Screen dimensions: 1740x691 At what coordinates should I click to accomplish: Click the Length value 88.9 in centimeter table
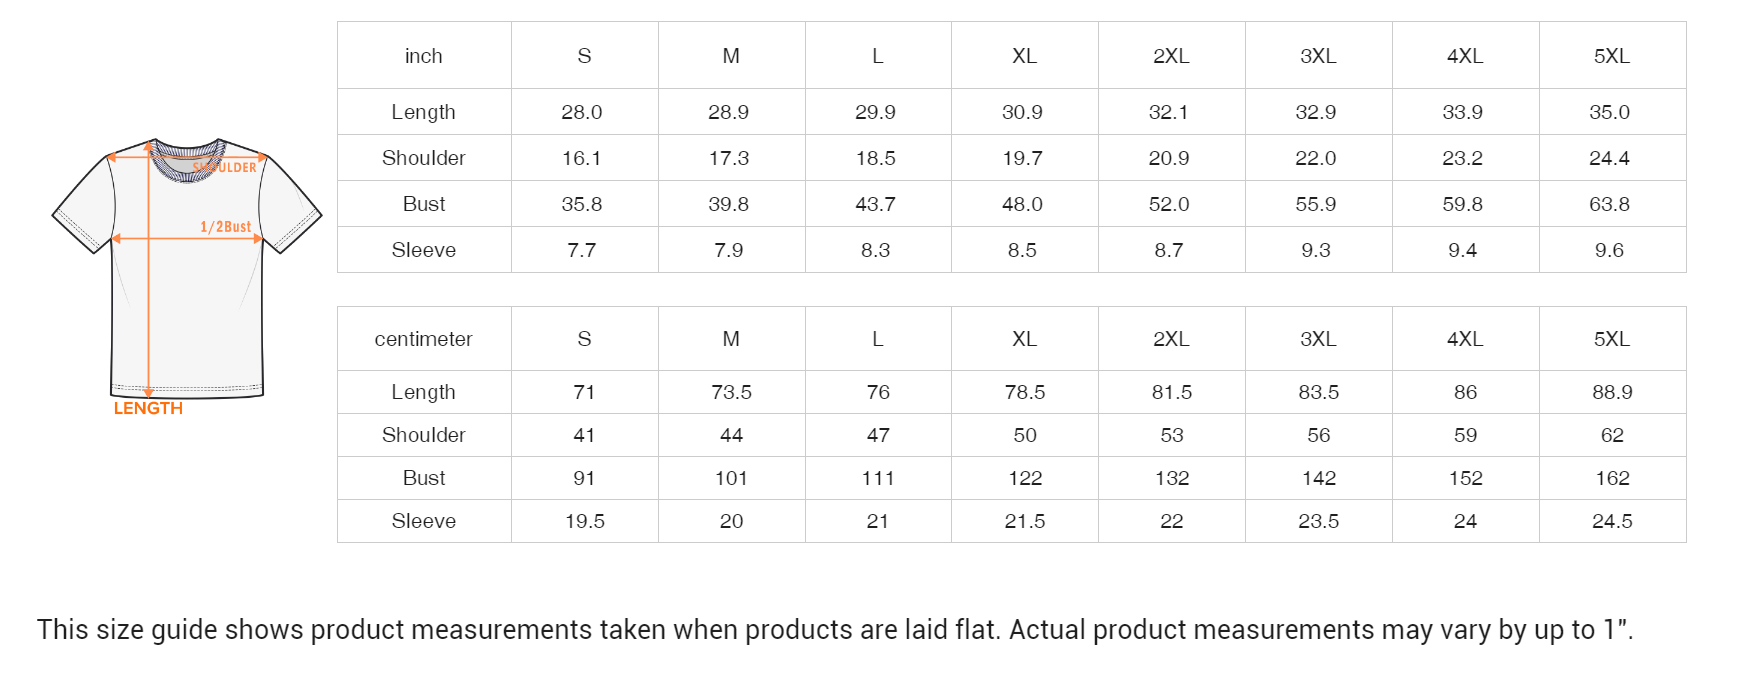click(1612, 392)
